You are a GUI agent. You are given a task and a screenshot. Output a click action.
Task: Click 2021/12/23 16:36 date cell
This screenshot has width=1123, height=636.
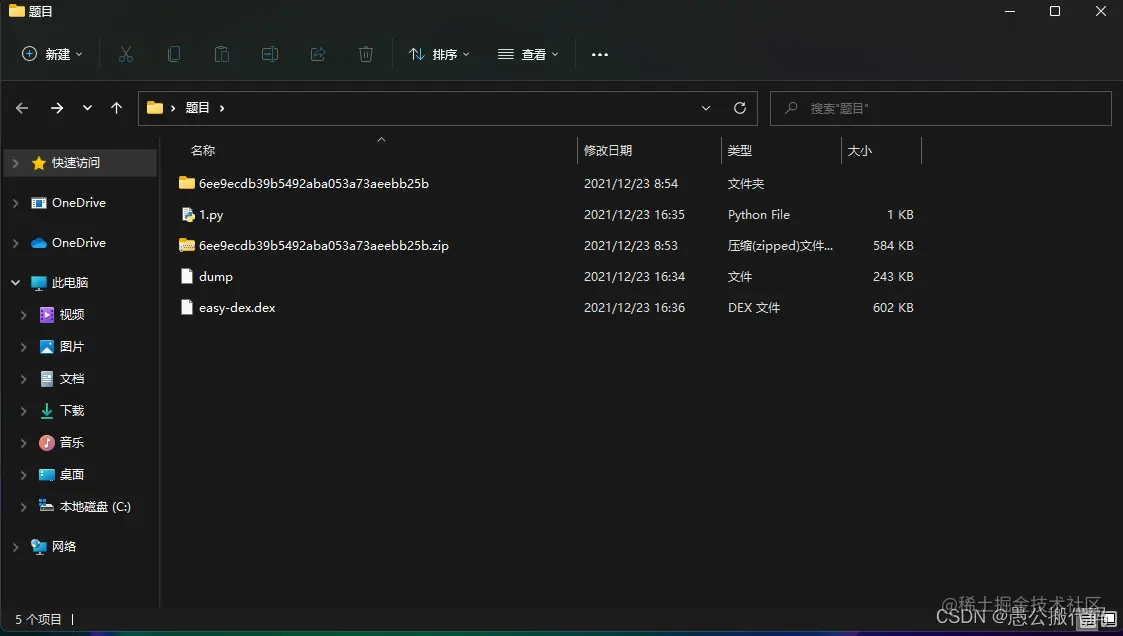click(x=635, y=308)
